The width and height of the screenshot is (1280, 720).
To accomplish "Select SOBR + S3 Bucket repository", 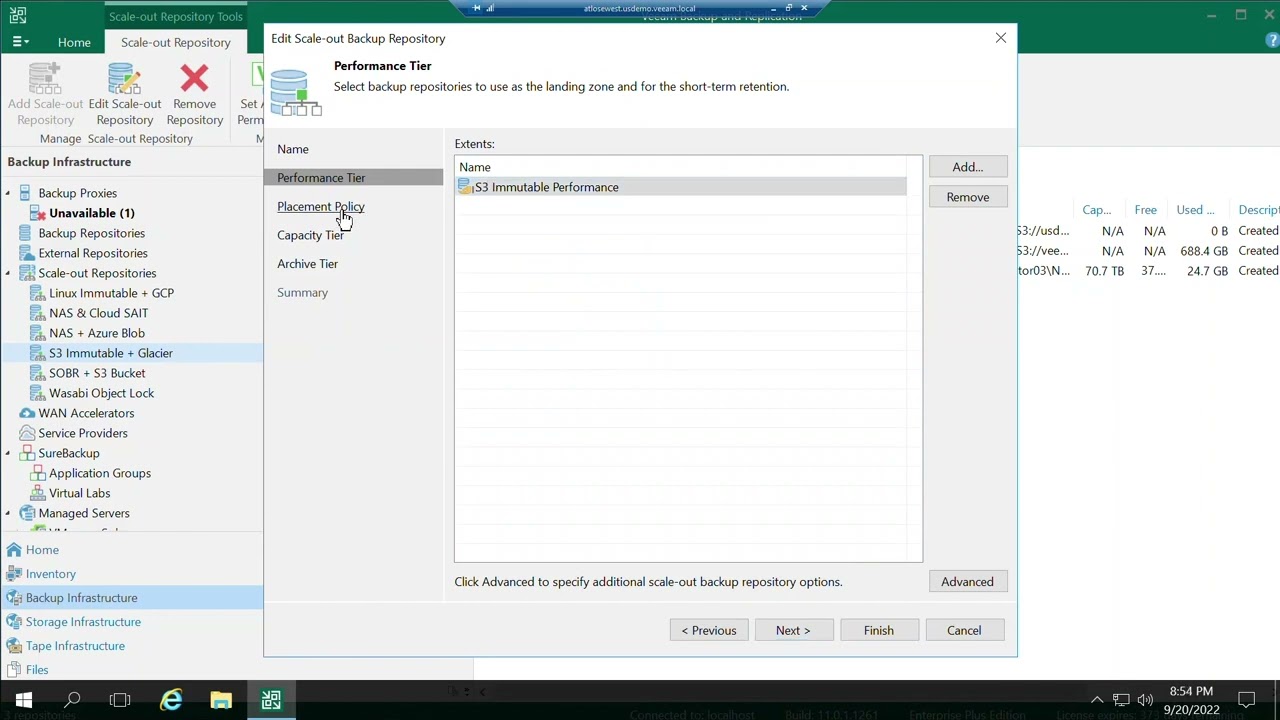I will click(97, 373).
